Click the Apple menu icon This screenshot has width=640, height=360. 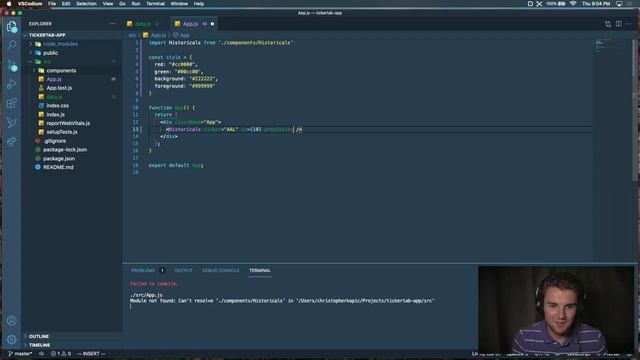9,4
